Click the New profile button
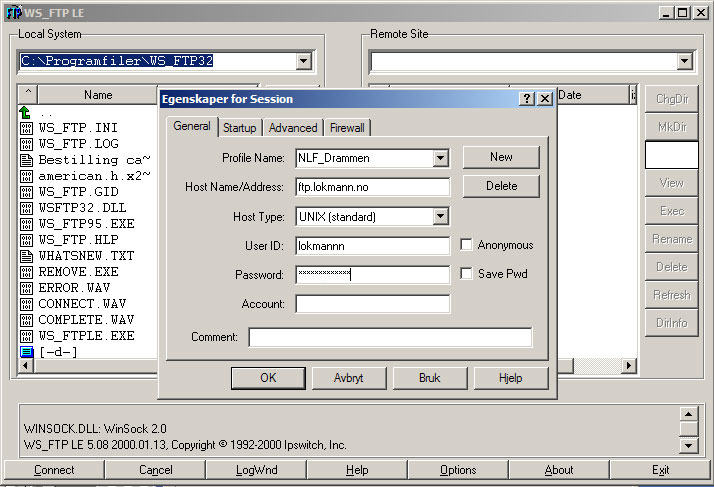This screenshot has height=487, width=714. coord(501,157)
